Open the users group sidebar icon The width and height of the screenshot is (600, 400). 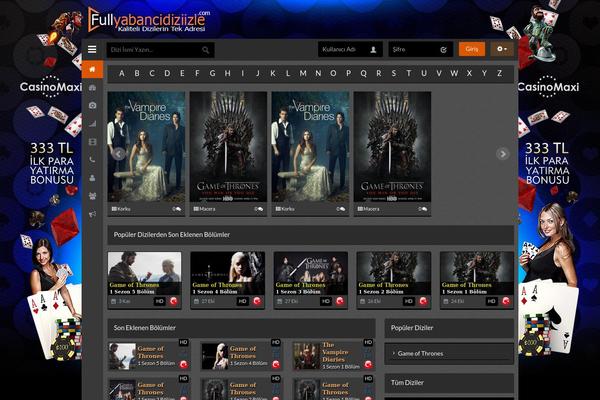(92, 196)
